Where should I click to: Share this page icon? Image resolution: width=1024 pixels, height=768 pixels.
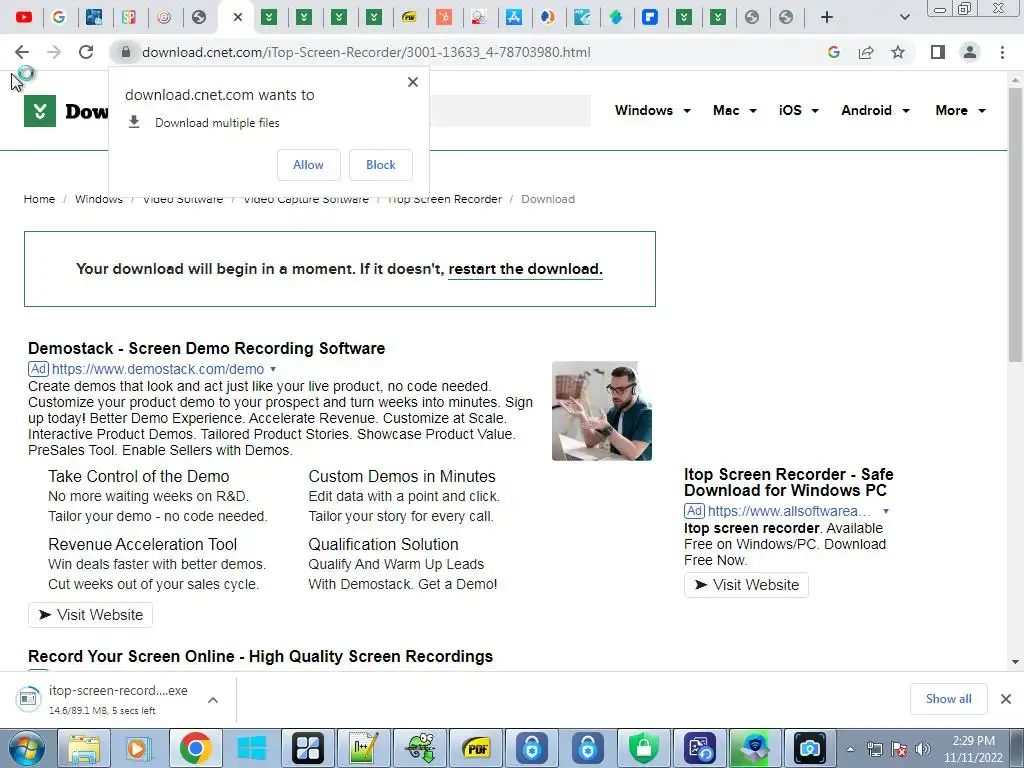(x=866, y=52)
